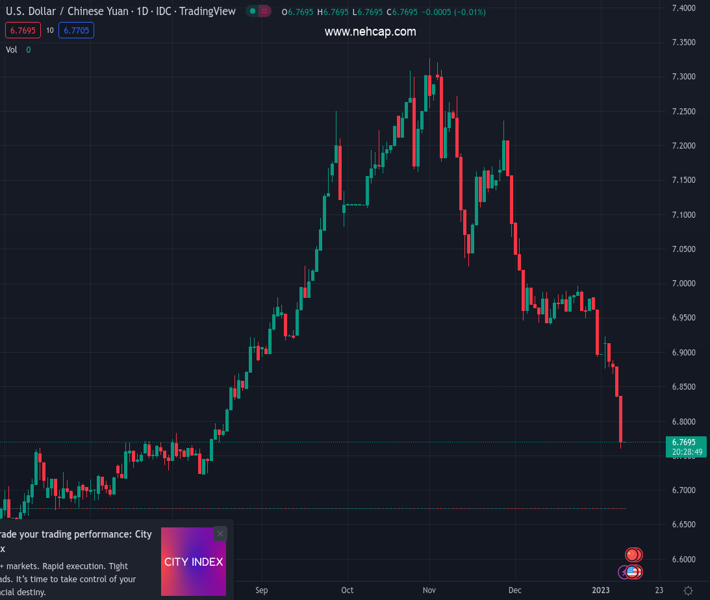The image size is (710, 600).
Task: Select the Oct label on time axis
Action: [347, 590]
